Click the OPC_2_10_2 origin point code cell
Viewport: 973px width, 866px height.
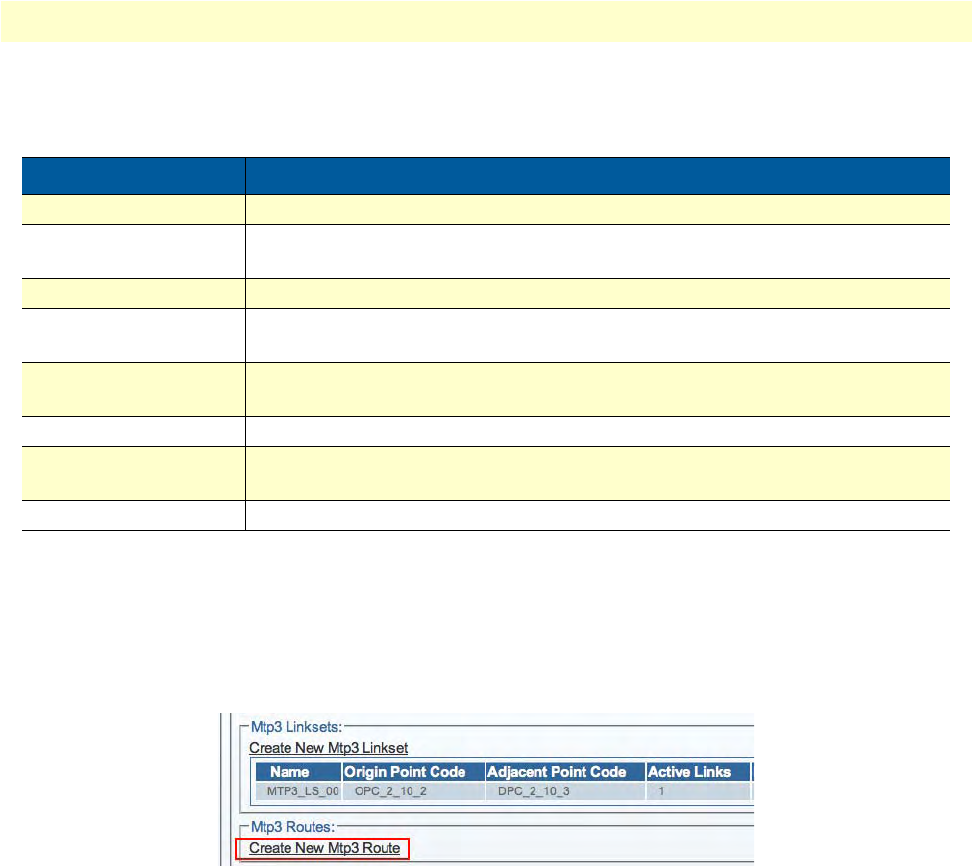pyautogui.click(x=413, y=791)
